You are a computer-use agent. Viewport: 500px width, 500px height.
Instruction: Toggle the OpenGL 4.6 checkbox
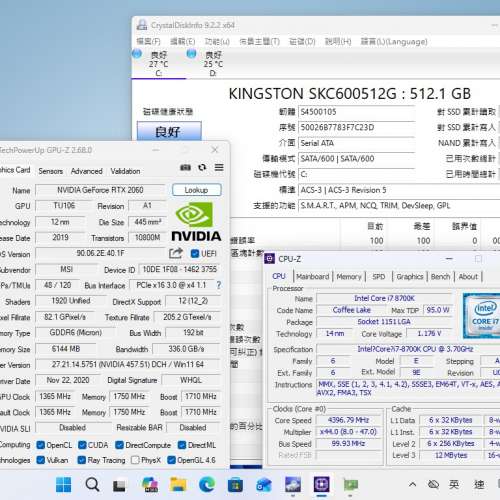click(x=171, y=460)
